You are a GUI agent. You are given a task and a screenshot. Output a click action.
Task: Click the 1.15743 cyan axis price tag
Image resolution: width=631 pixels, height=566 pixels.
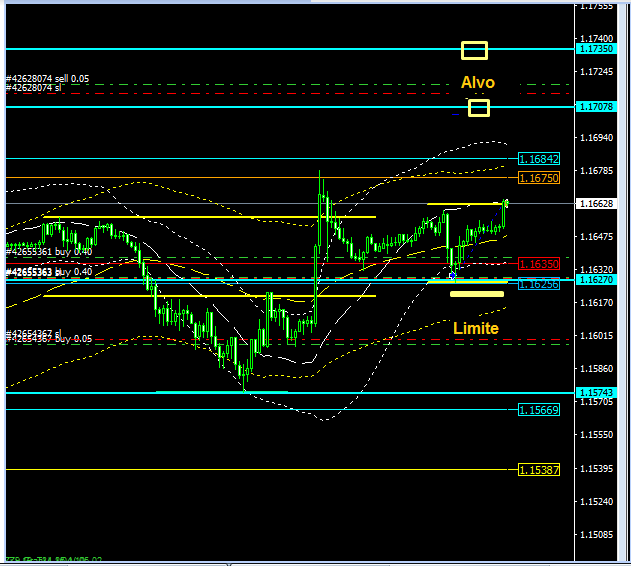click(x=596, y=392)
